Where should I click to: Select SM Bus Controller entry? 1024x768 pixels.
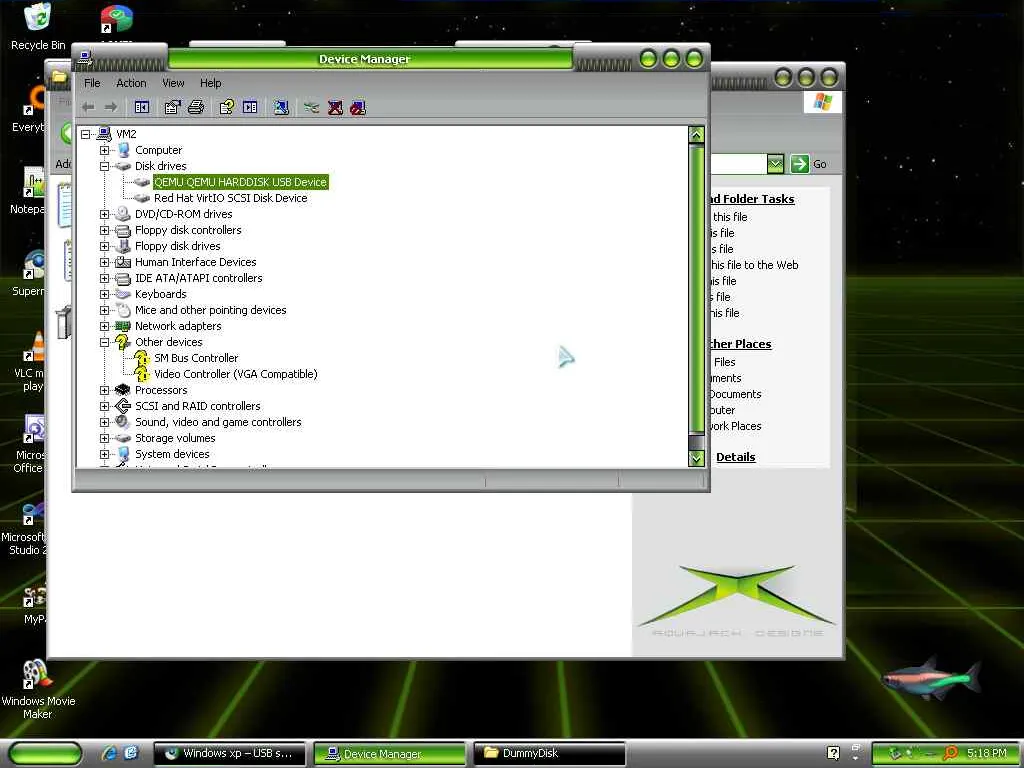(196, 358)
